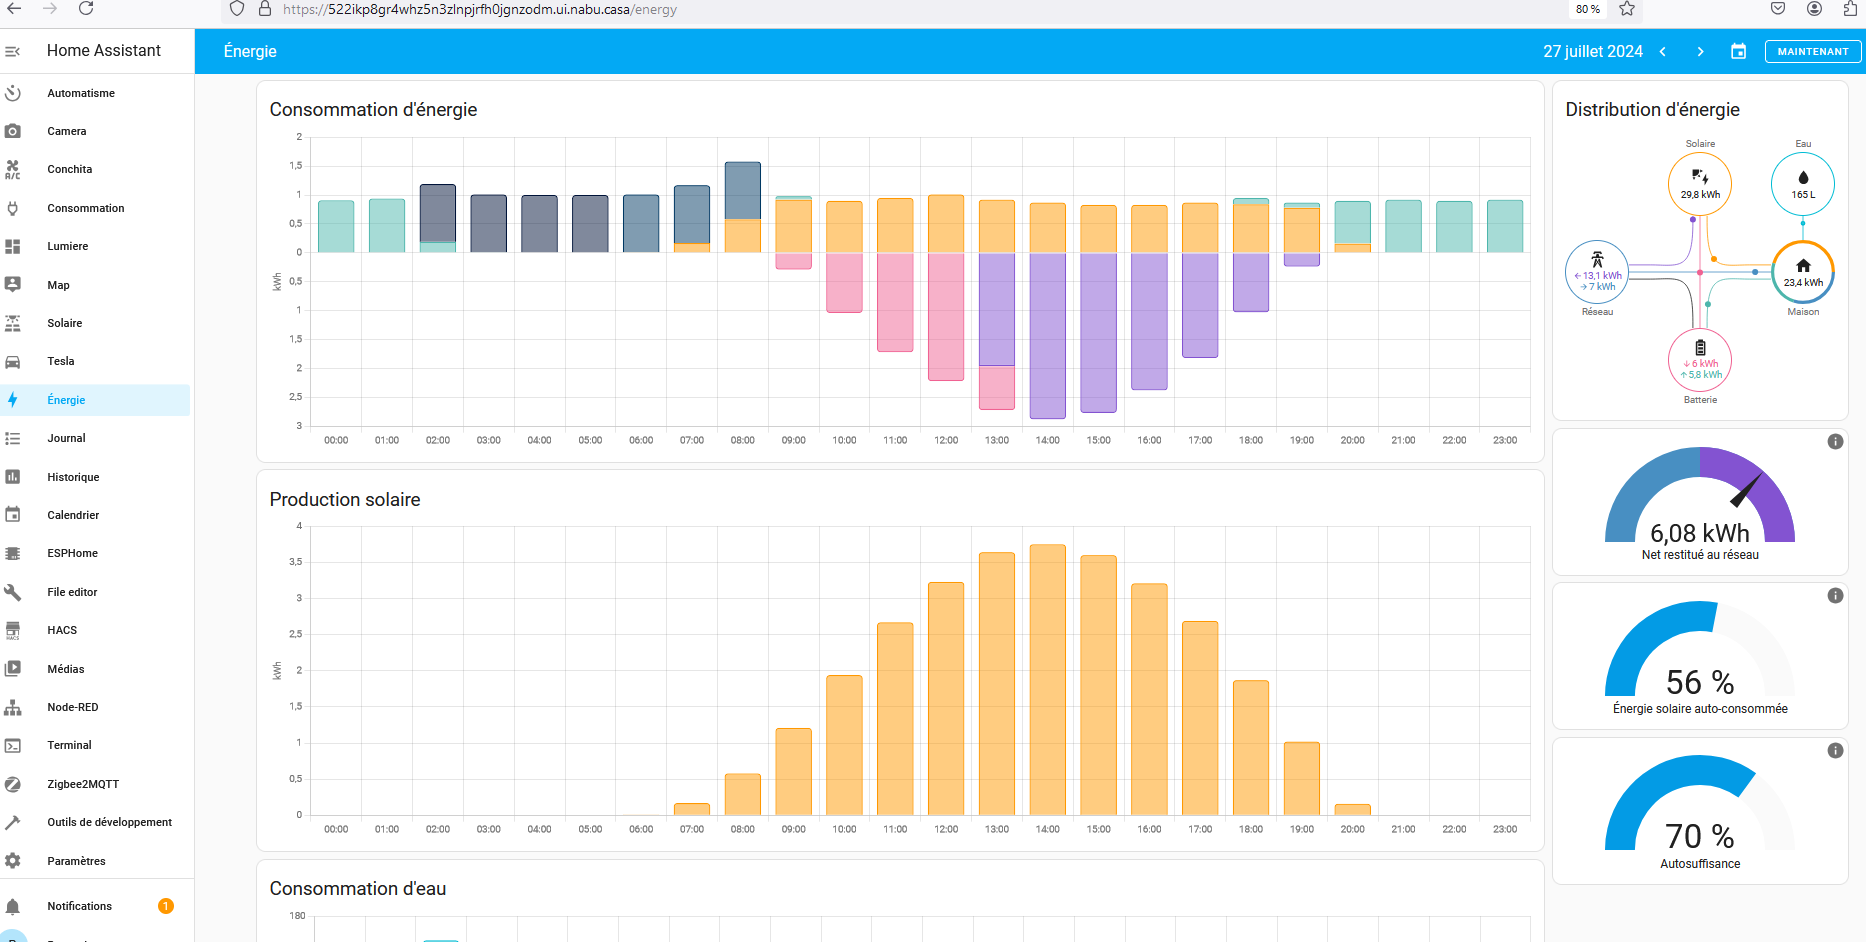Screen dimensions: 1866x942
Task: Click the Réseau grid tower icon
Action: pyautogui.click(x=1597, y=272)
